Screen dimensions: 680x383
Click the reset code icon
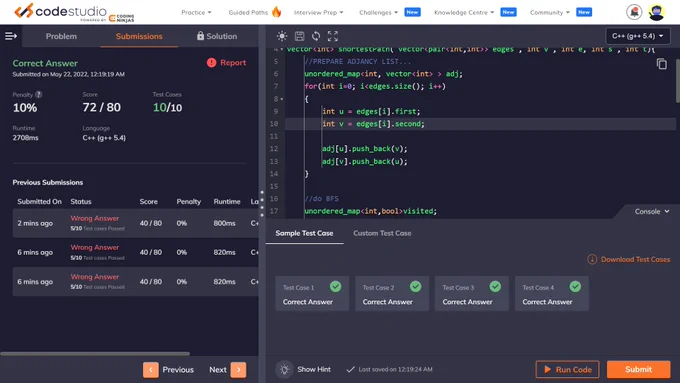tap(316, 36)
